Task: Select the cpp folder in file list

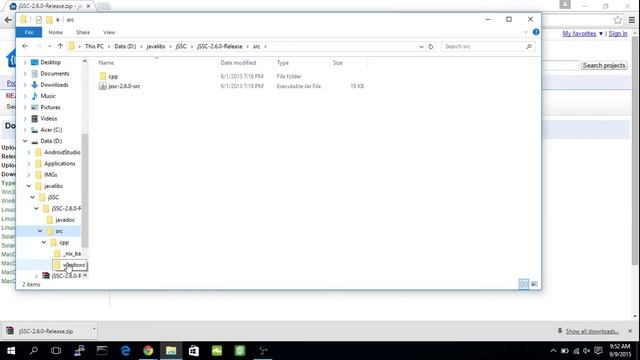Action: (x=113, y=76)
